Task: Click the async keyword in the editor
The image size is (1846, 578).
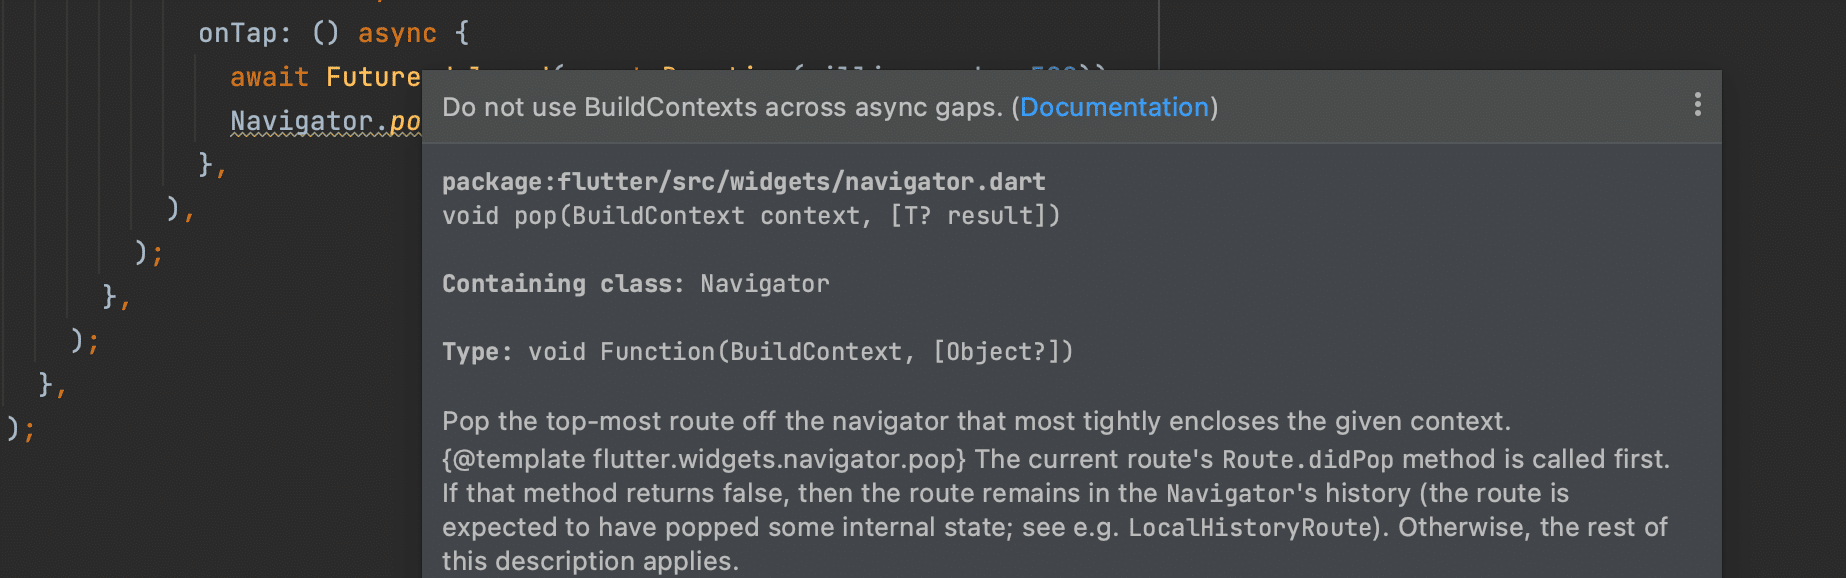Action: tap(397, 33)
